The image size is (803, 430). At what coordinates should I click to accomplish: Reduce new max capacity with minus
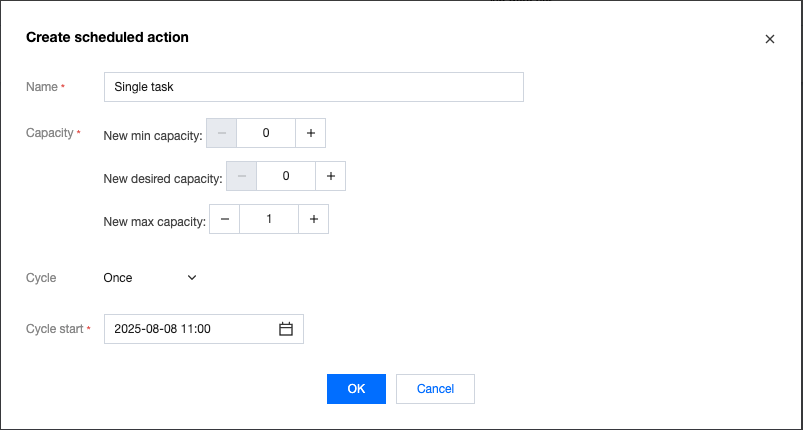pyautogui.click(x=224, y=219)
